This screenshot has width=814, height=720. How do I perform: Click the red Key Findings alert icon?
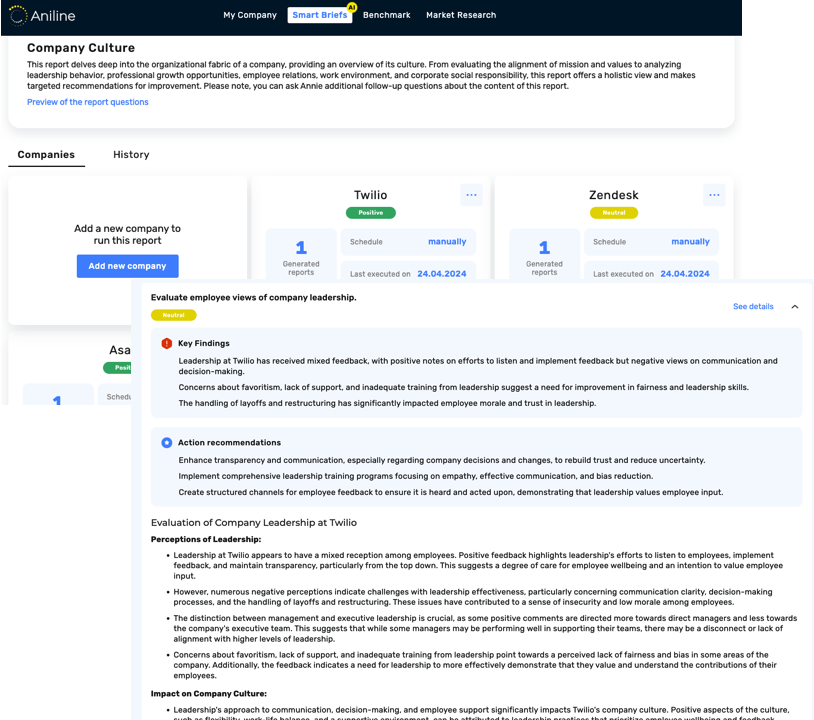tap(167, 344)
